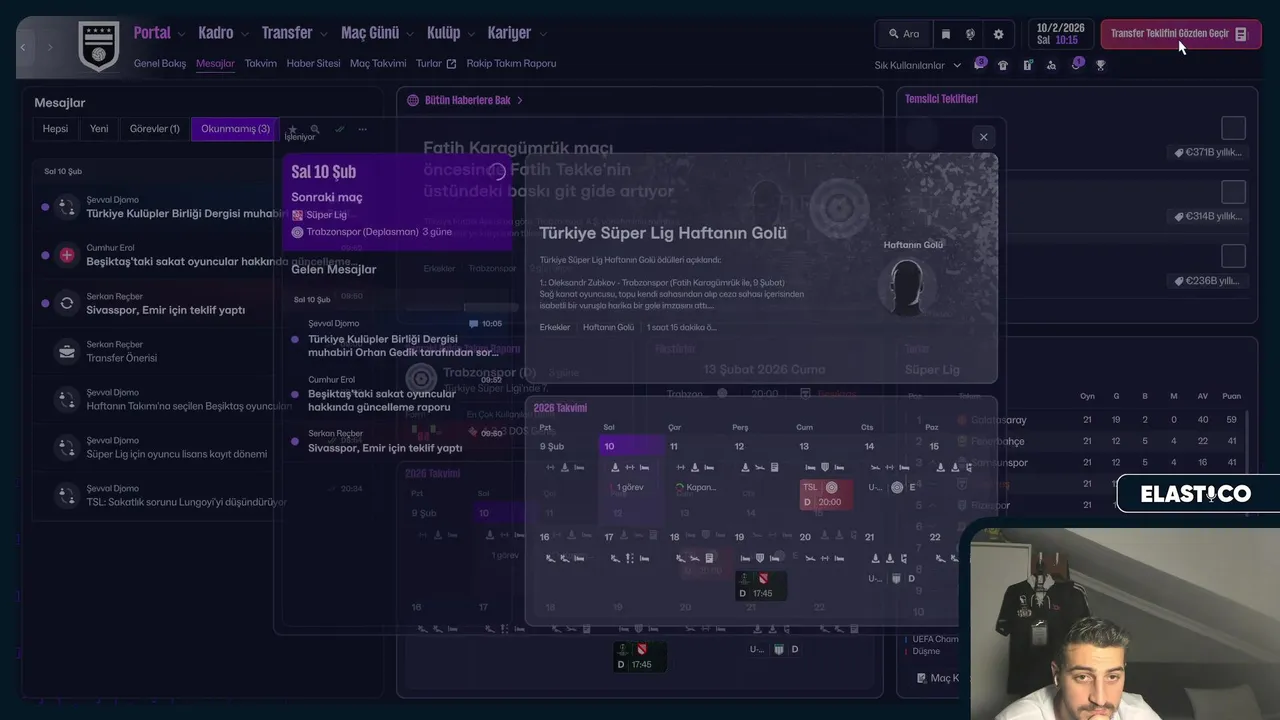
Task: Click globe icon beside Bütün Haberlere Bak
Action: [x=413, y=100]
